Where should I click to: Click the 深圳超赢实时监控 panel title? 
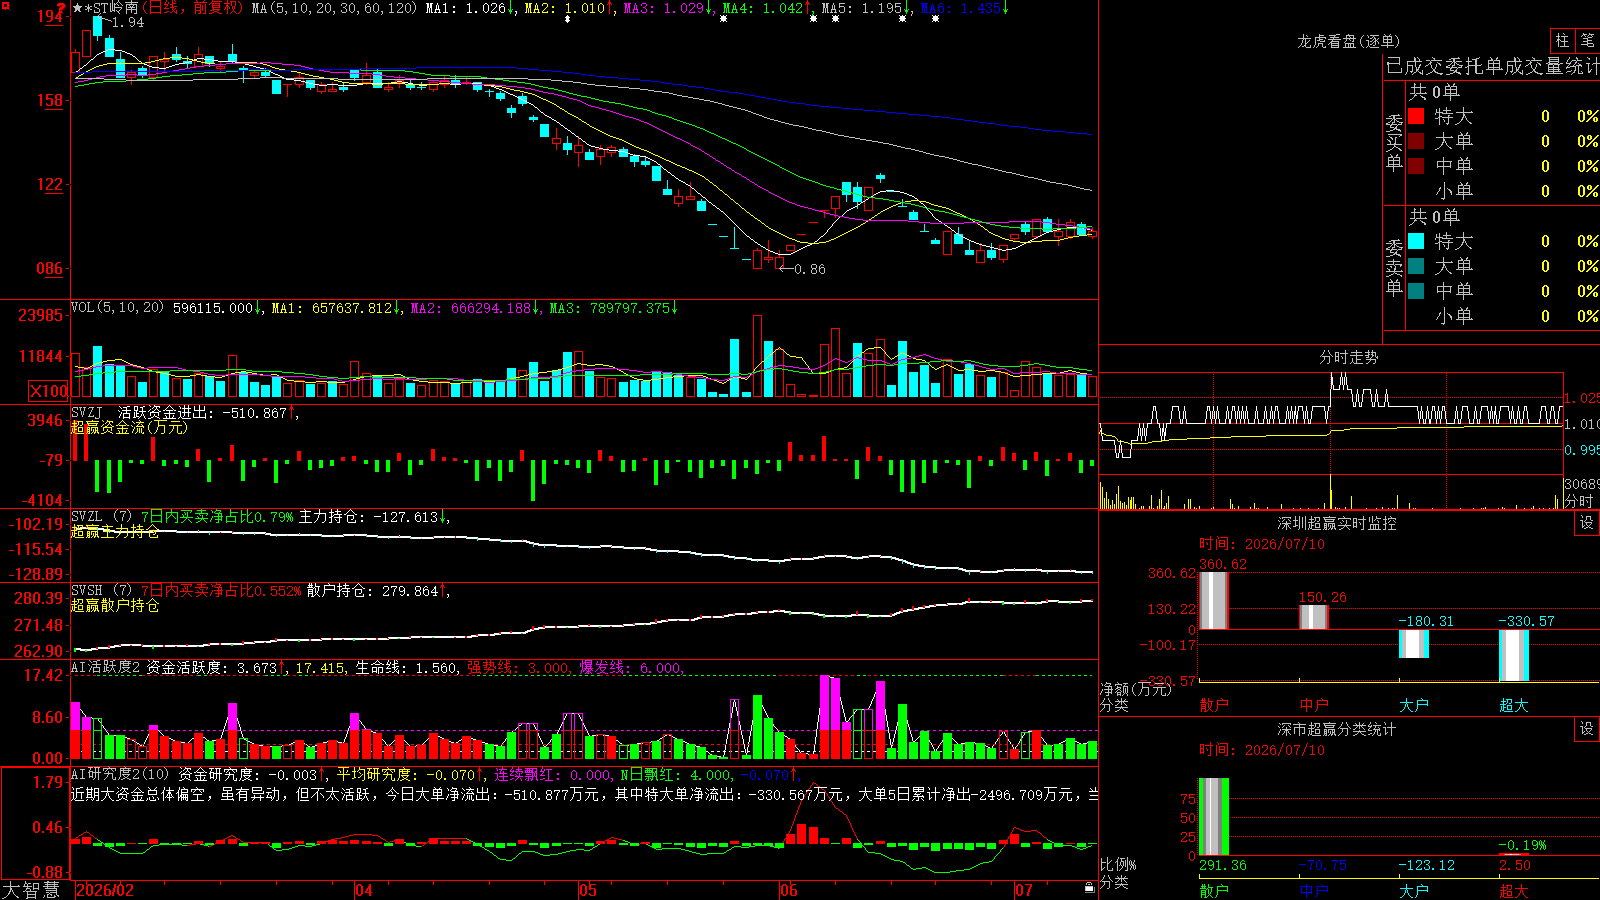(x=1337, y=523)
